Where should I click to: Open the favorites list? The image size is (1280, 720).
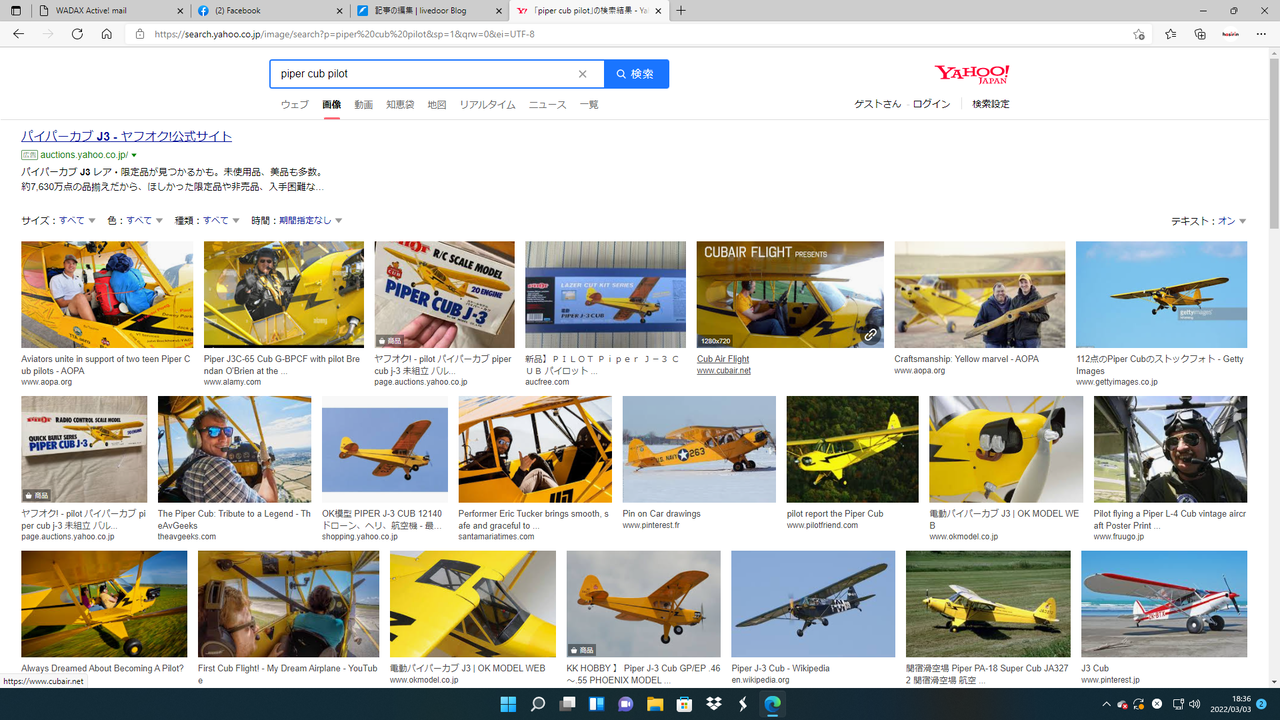pos(1171,34)
